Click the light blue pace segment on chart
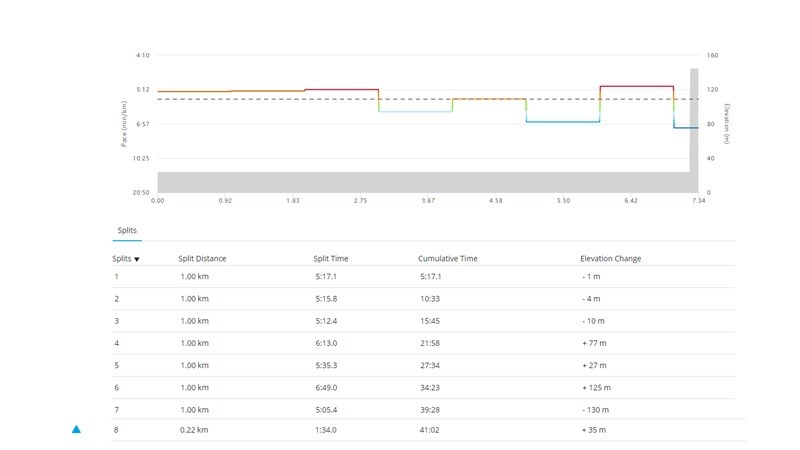This screenshot has height=450, width=800. (415, 112)
